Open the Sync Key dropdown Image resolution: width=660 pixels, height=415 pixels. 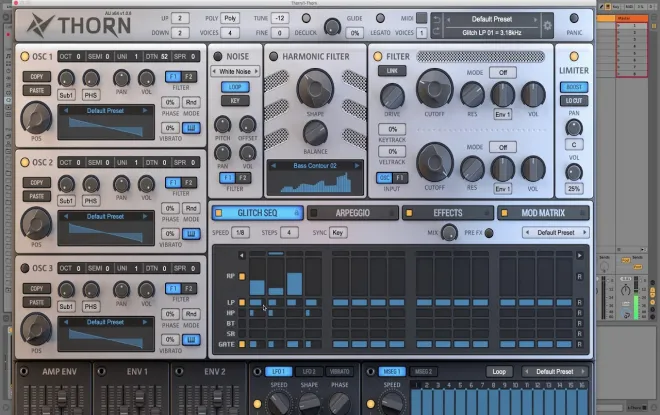[338, 232]
